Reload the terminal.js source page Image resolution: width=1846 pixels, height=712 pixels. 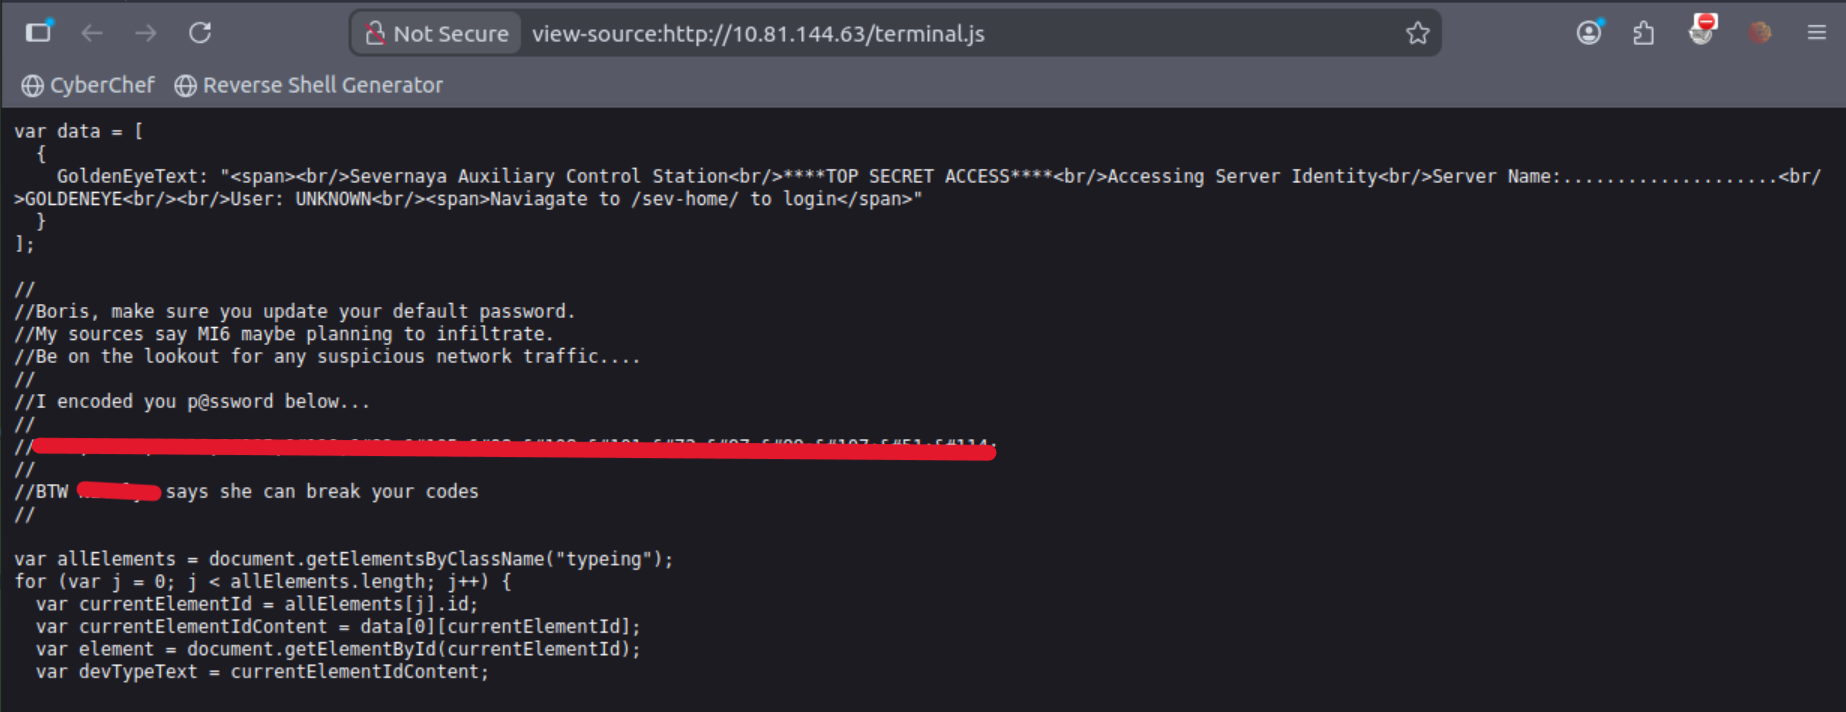(200, 33)
